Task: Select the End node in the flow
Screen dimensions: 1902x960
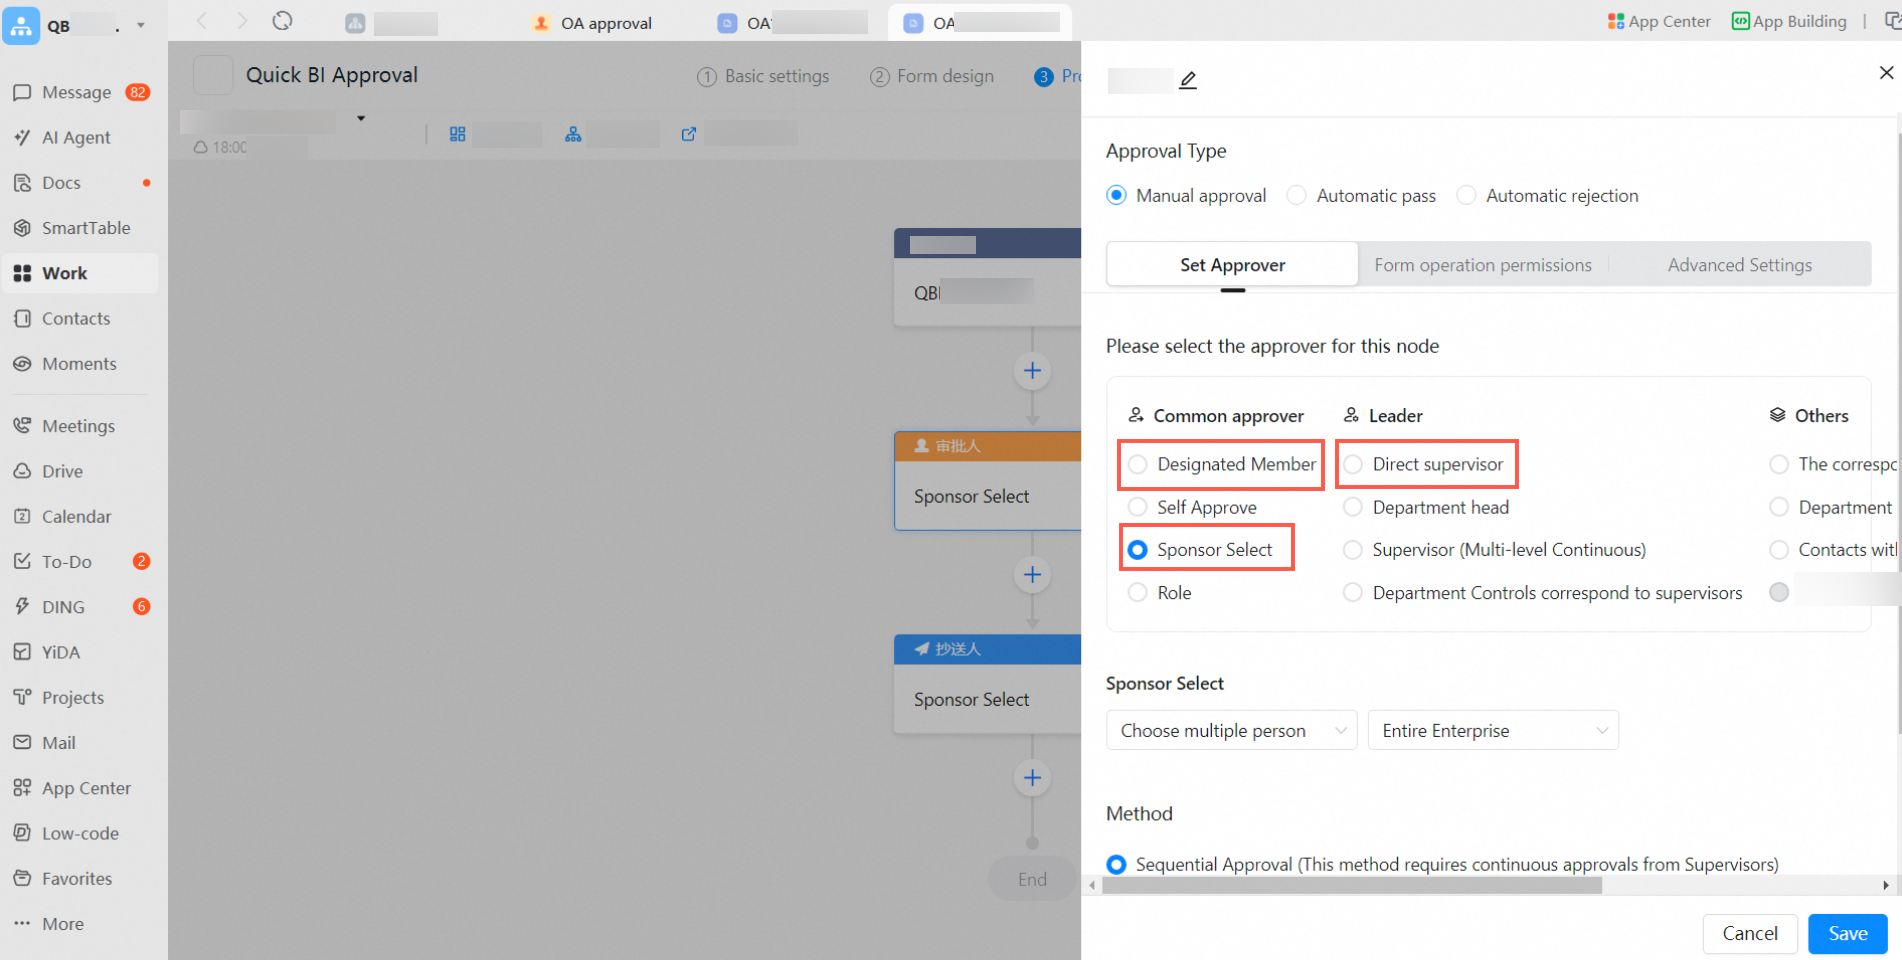Action: (x=1032, y=879)
